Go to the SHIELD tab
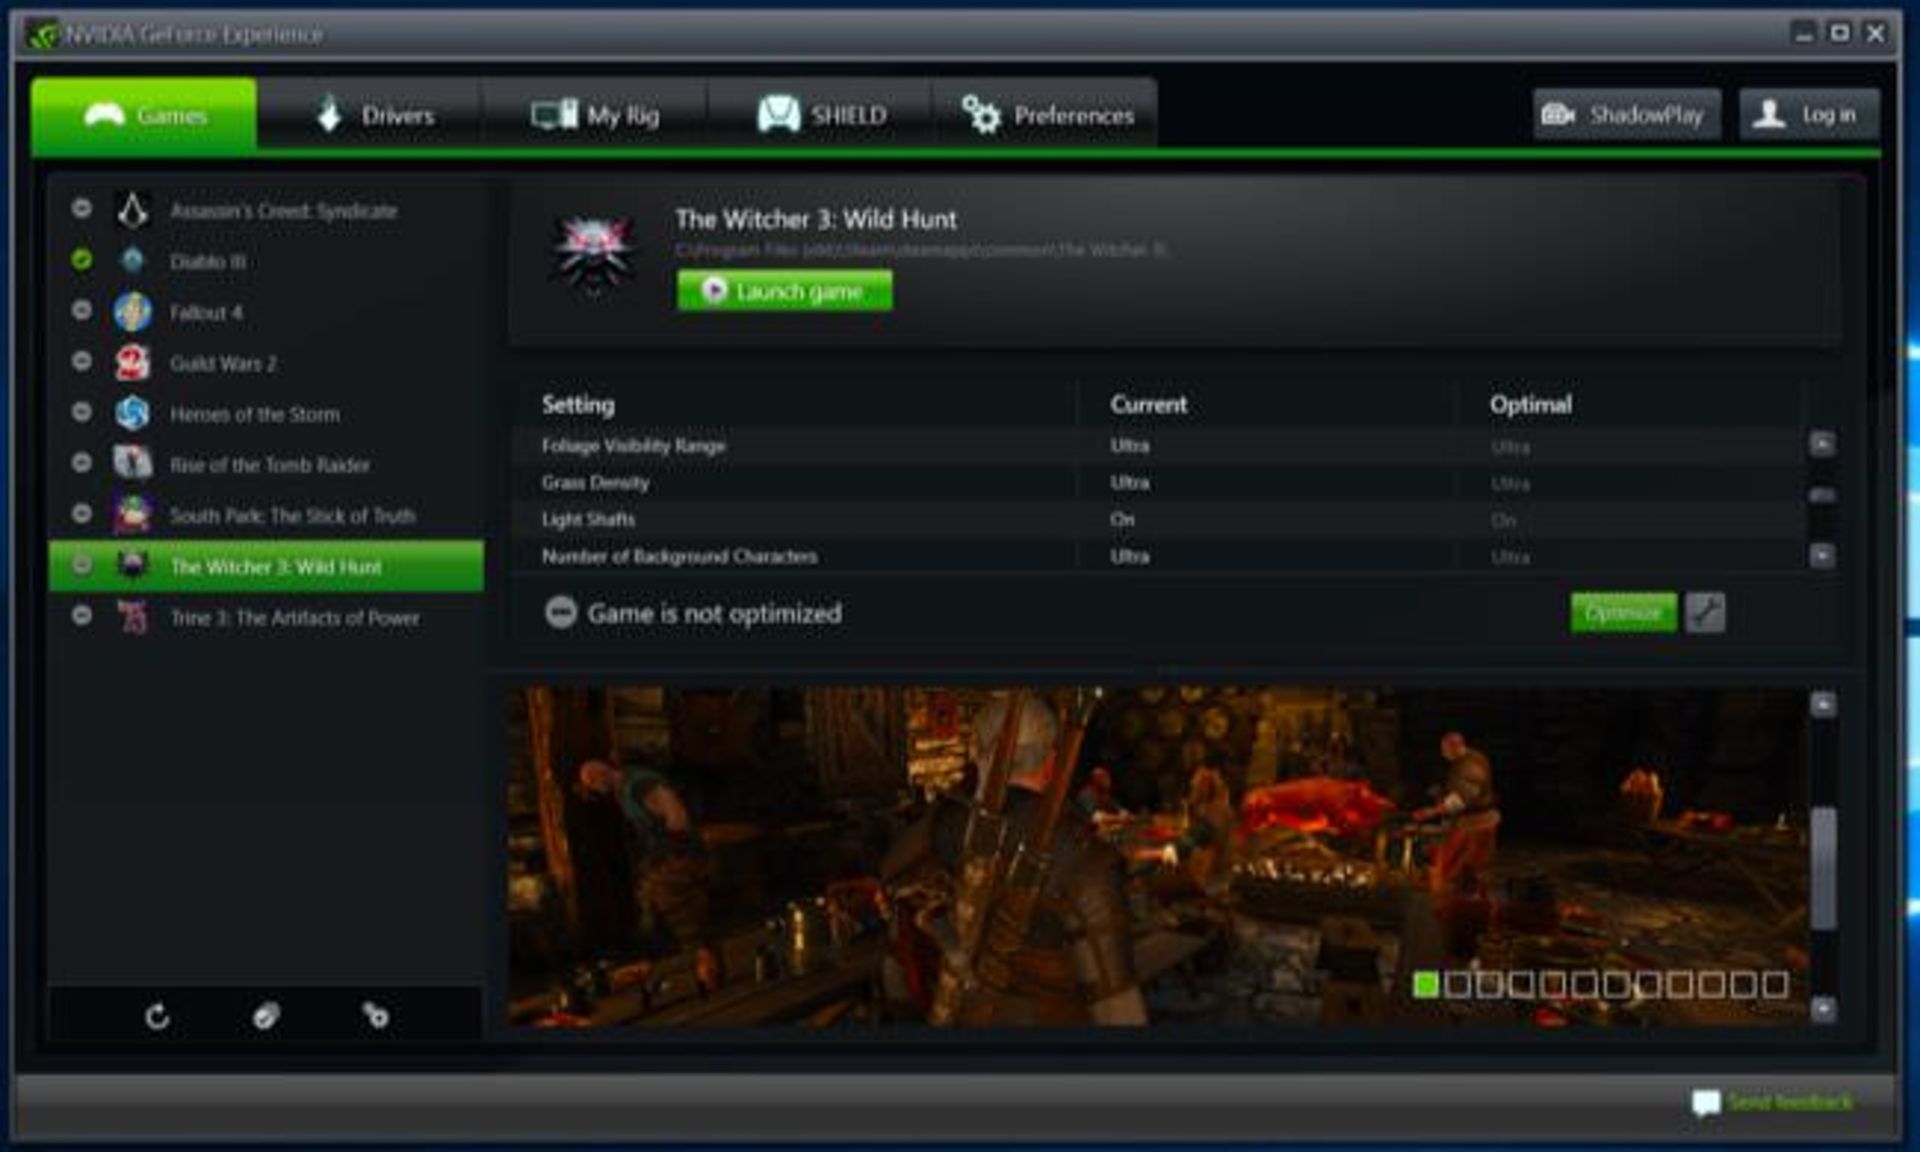The image size is (1920, 1152). tap(821, 116)
